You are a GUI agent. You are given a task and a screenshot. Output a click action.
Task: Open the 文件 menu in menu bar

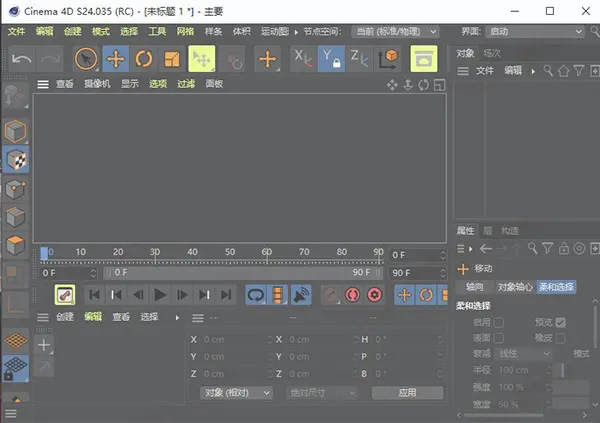point(17,31)
